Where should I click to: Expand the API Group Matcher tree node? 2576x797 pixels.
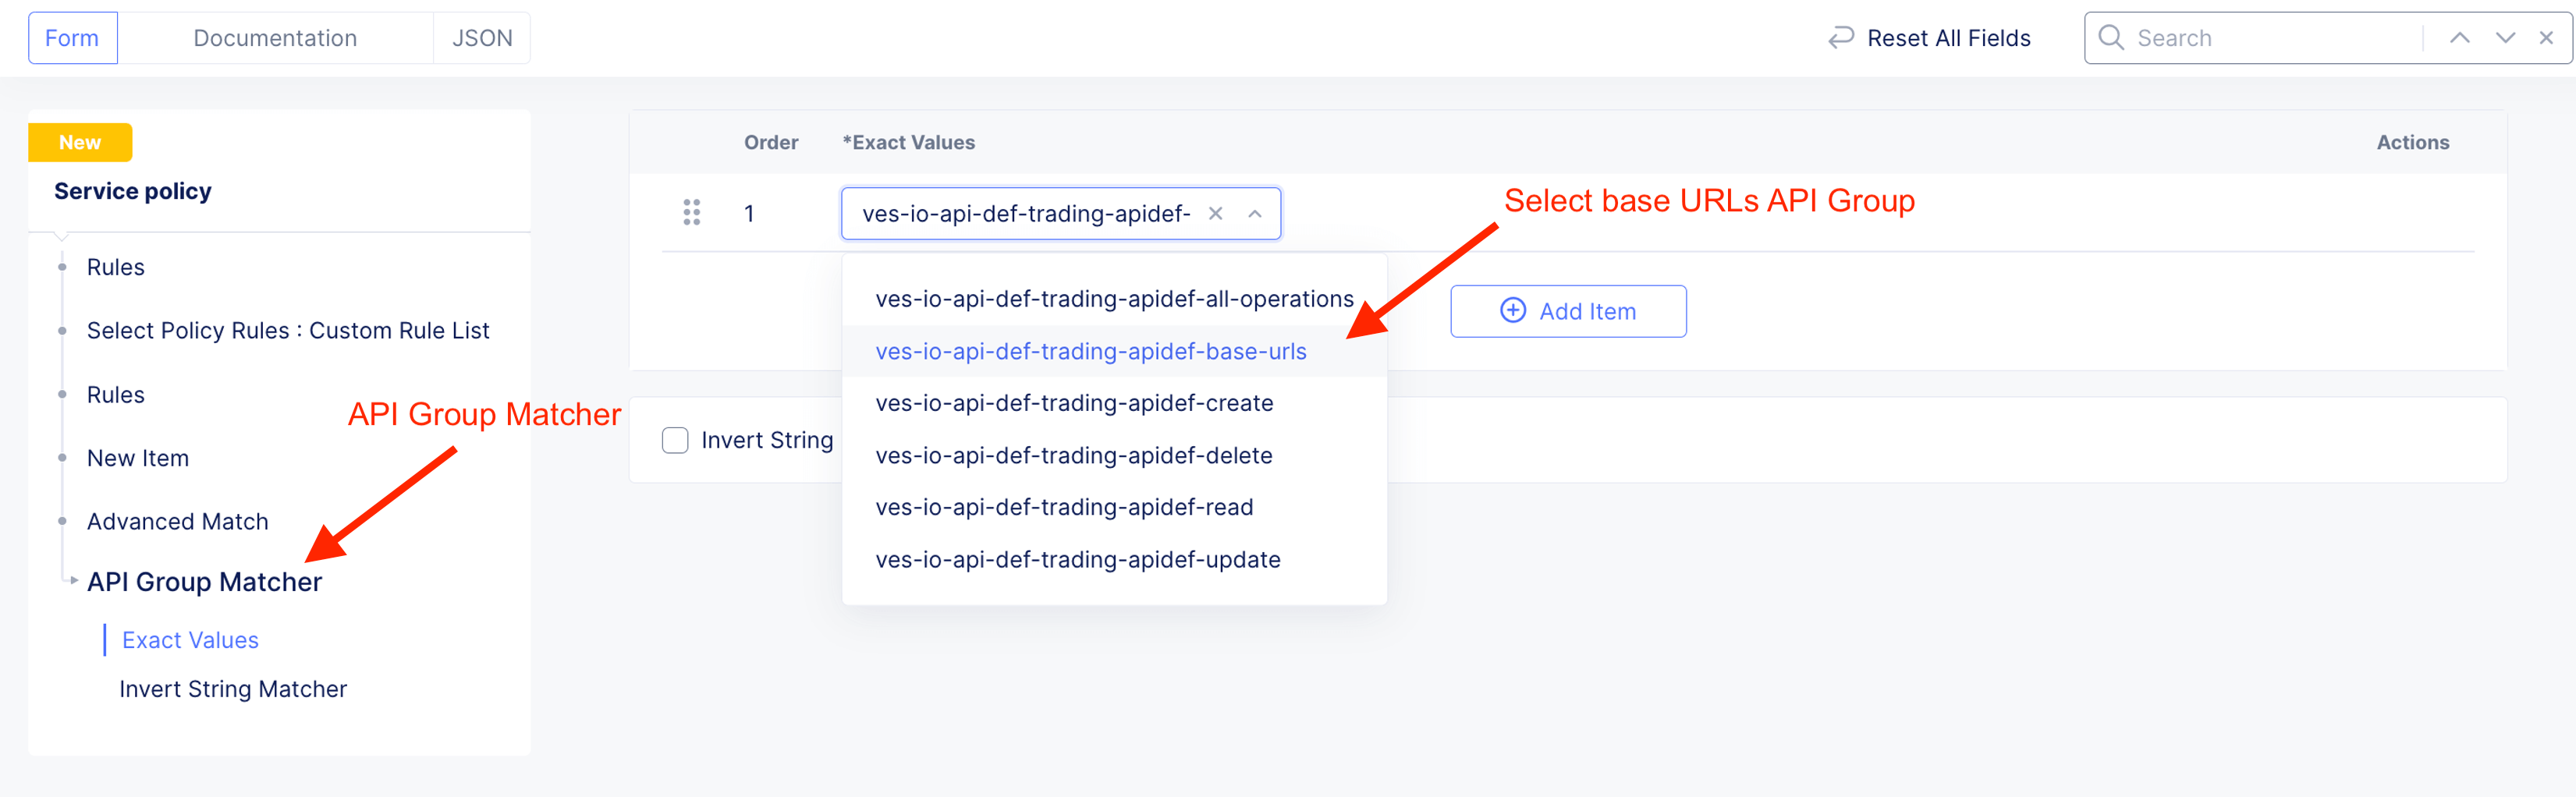[x=74, y=580]
